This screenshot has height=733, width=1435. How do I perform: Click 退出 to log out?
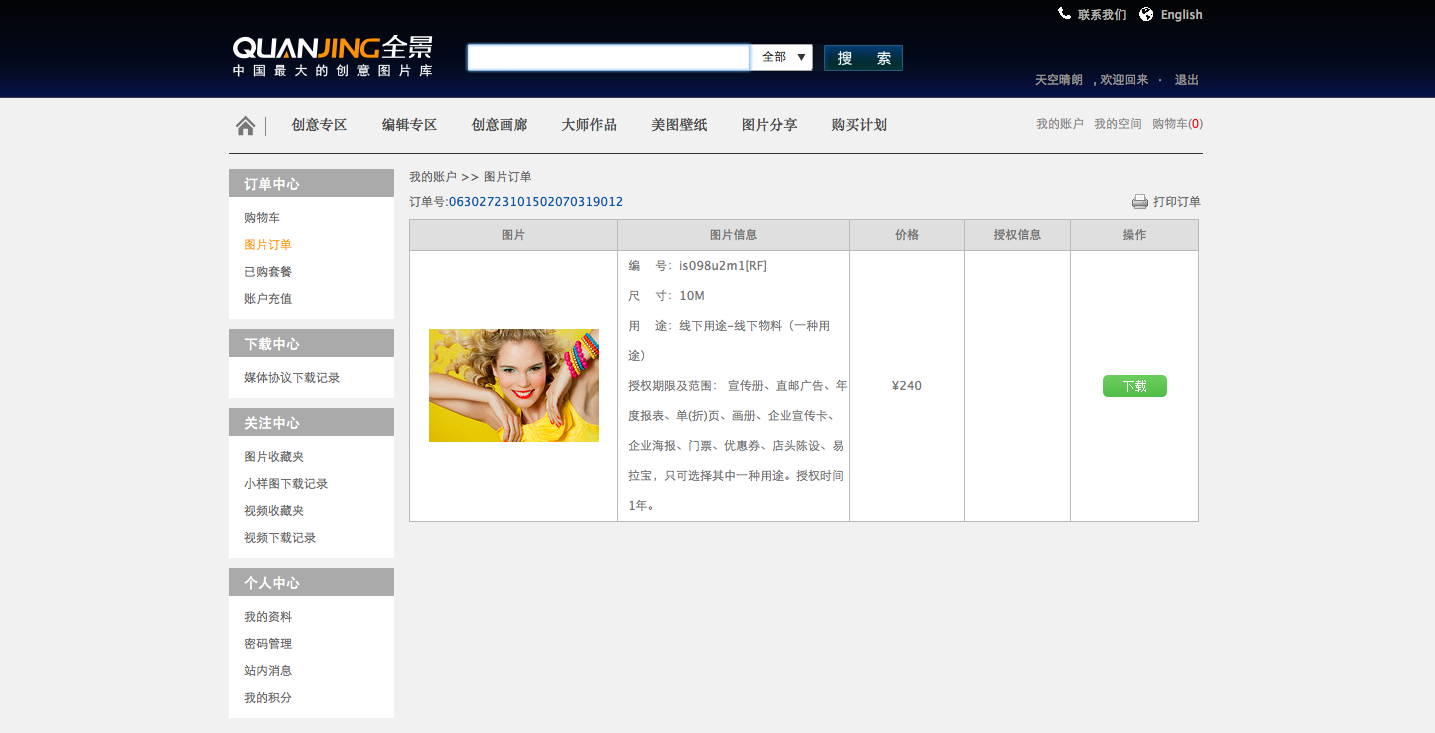coord(1186,80)
